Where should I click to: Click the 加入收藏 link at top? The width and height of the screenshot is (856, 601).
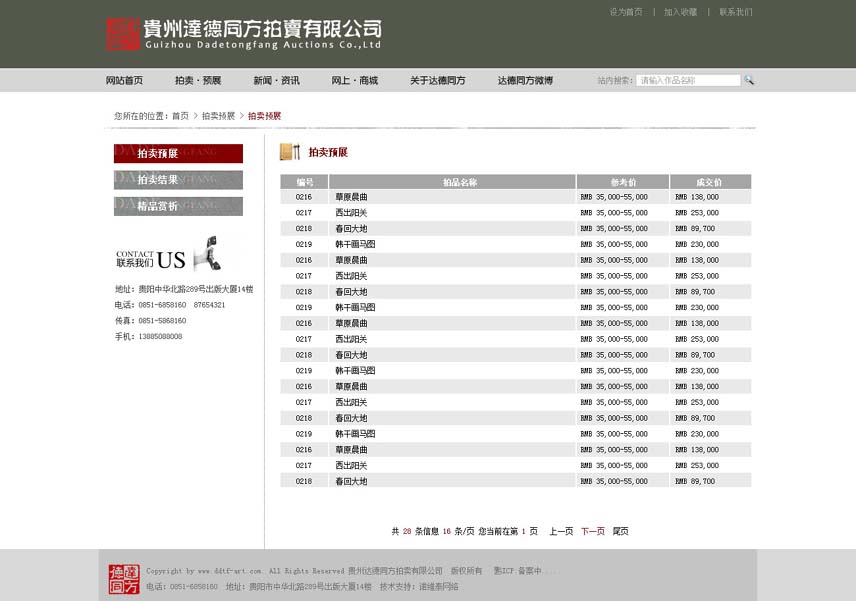point(680,12)
